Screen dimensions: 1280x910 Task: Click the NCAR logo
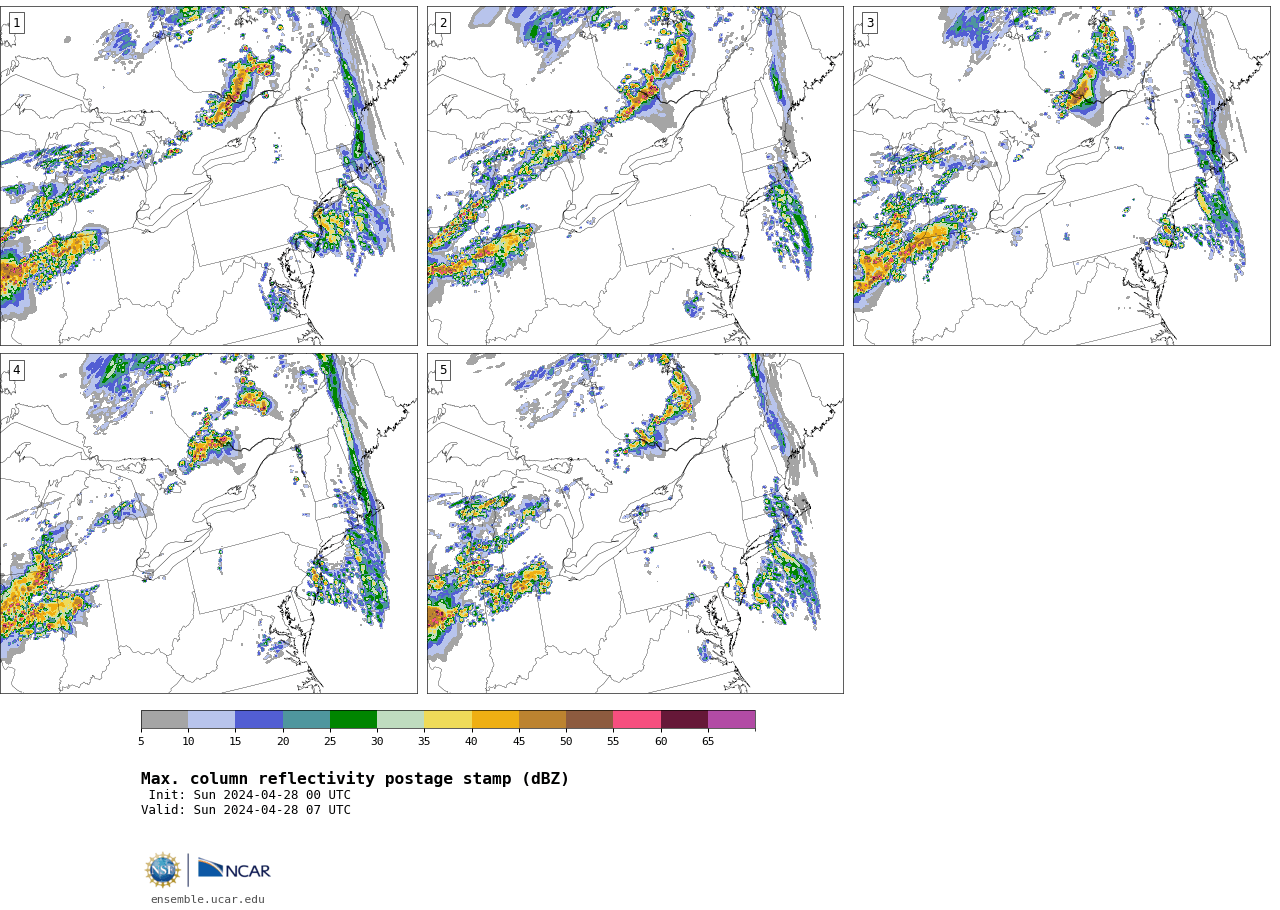click(234, 869)
